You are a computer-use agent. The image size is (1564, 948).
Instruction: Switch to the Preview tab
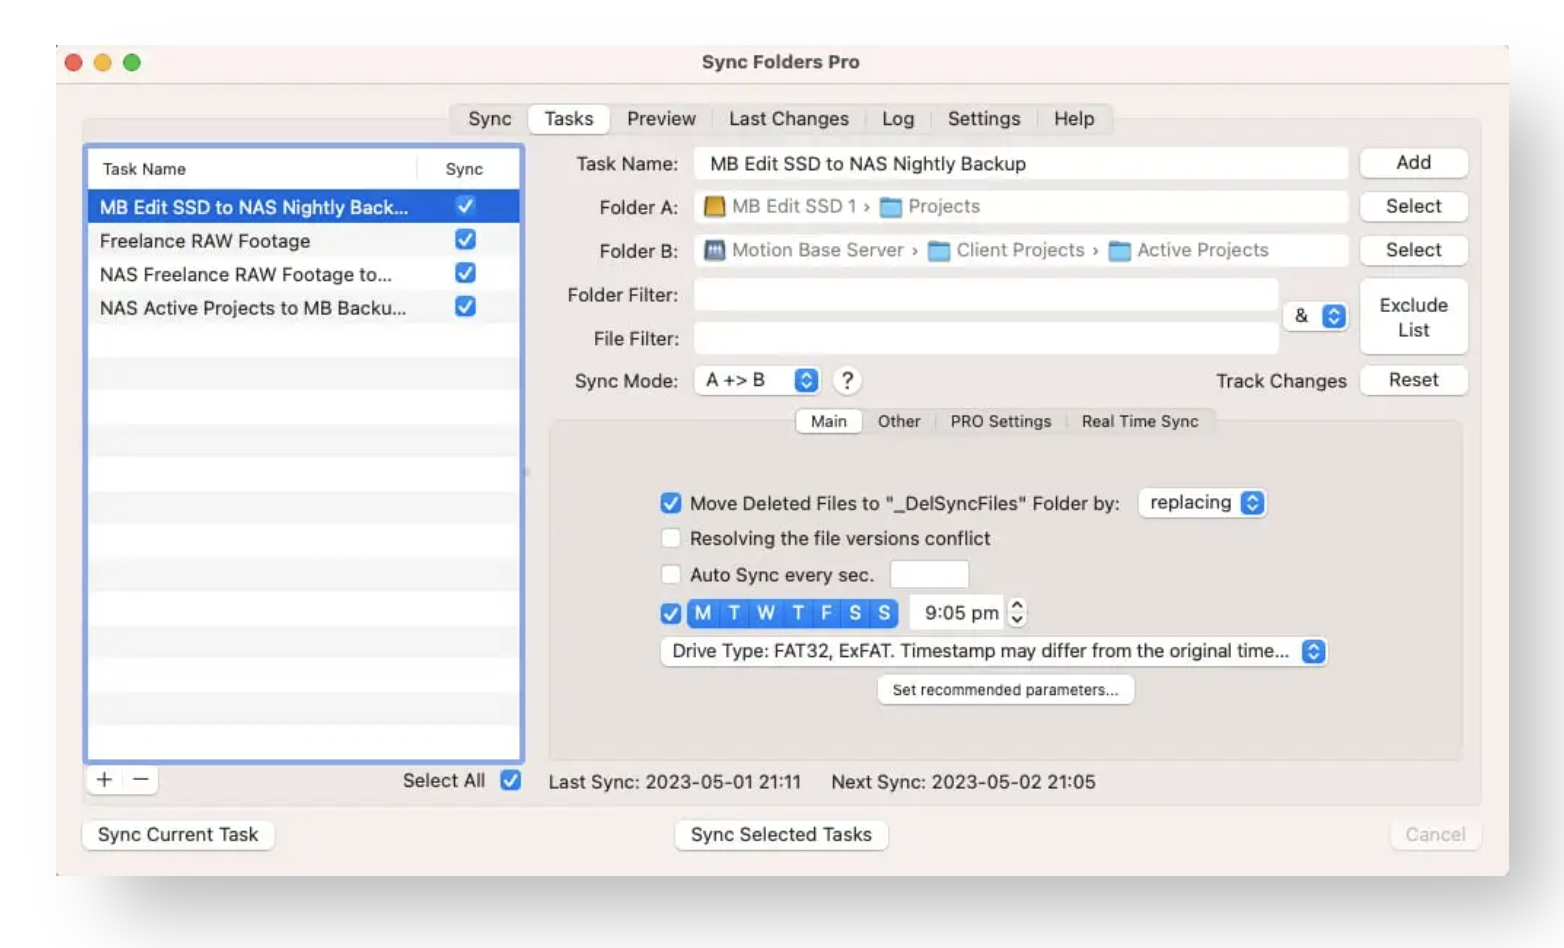661,119
